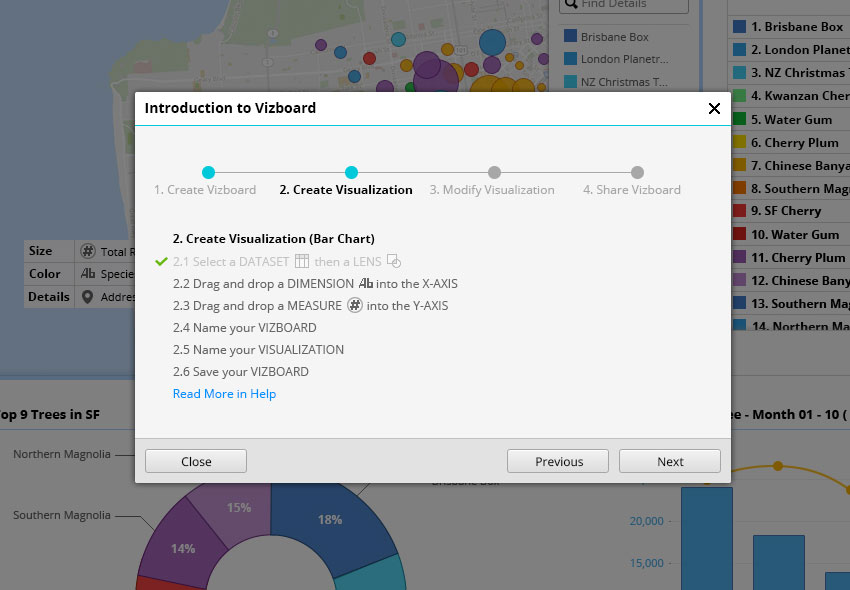The height and width of the screenshot is (590, 850).
Task: Open the '2. Create Visualization' step label
Action: [346, 190]
